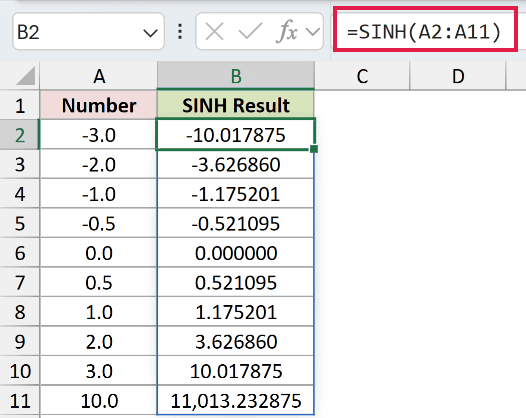526x418 pixels.
Task: Cancel formula entry with X icon
Action: click(214, 32)
